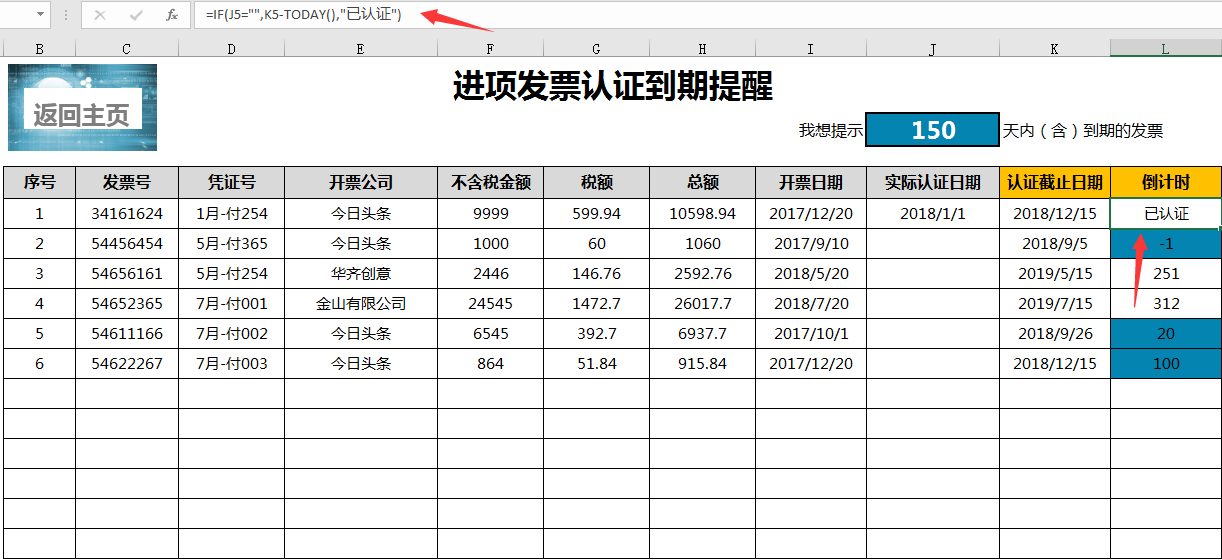Select the 24545 pre-tax amount cell
The image size is (1222, 560).
click(491, 303)
